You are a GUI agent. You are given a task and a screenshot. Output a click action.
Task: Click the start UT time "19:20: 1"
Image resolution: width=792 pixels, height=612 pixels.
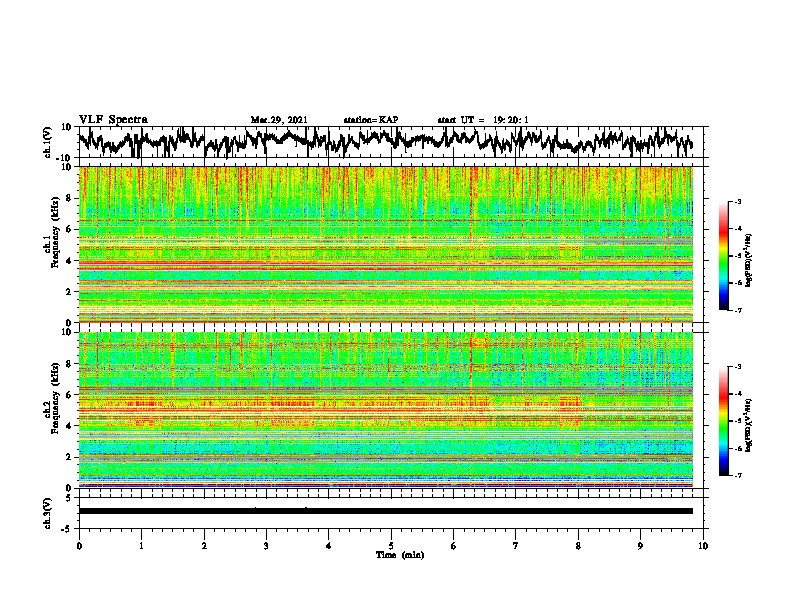[511, 120]
